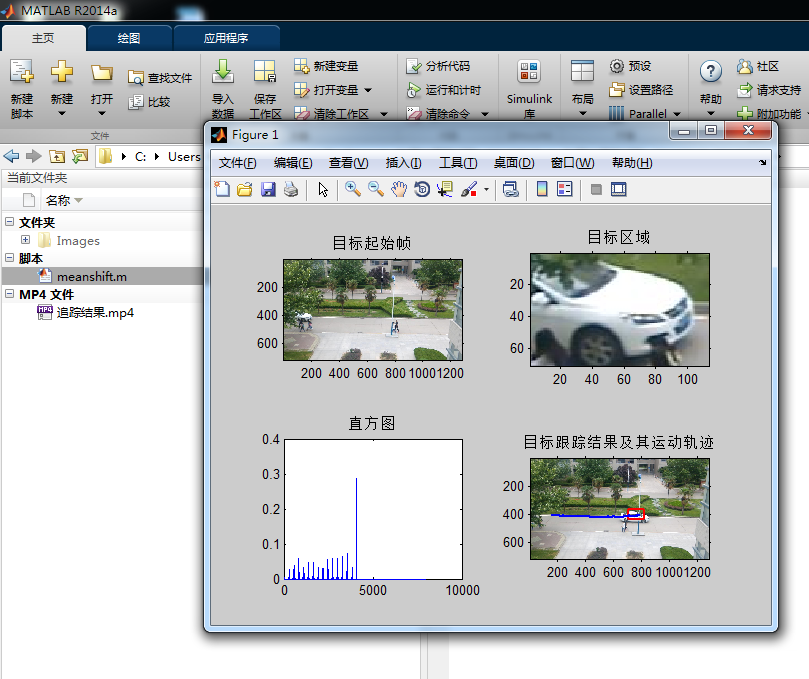Open the Simulink Library icon
Viewport: 809px width, 679px height.
coord(529,71)
